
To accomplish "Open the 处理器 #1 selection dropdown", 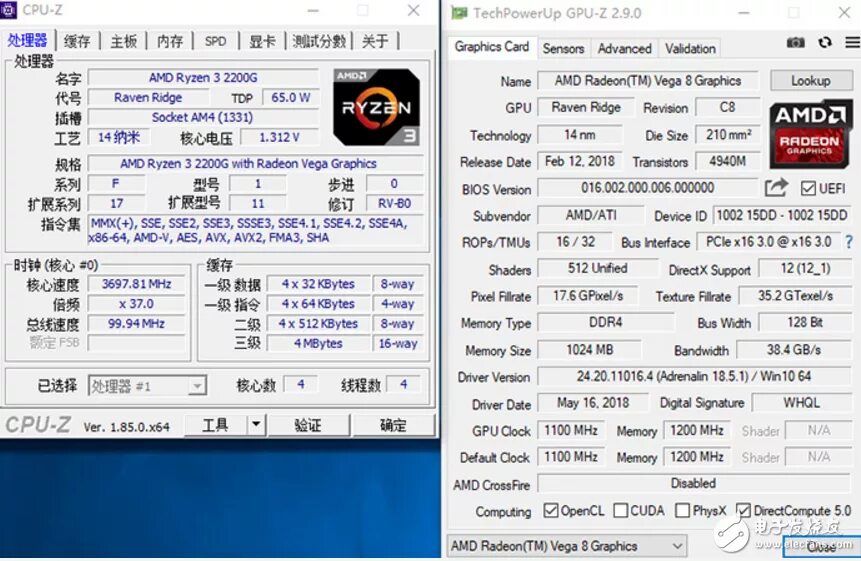I will tap(147, 386).
